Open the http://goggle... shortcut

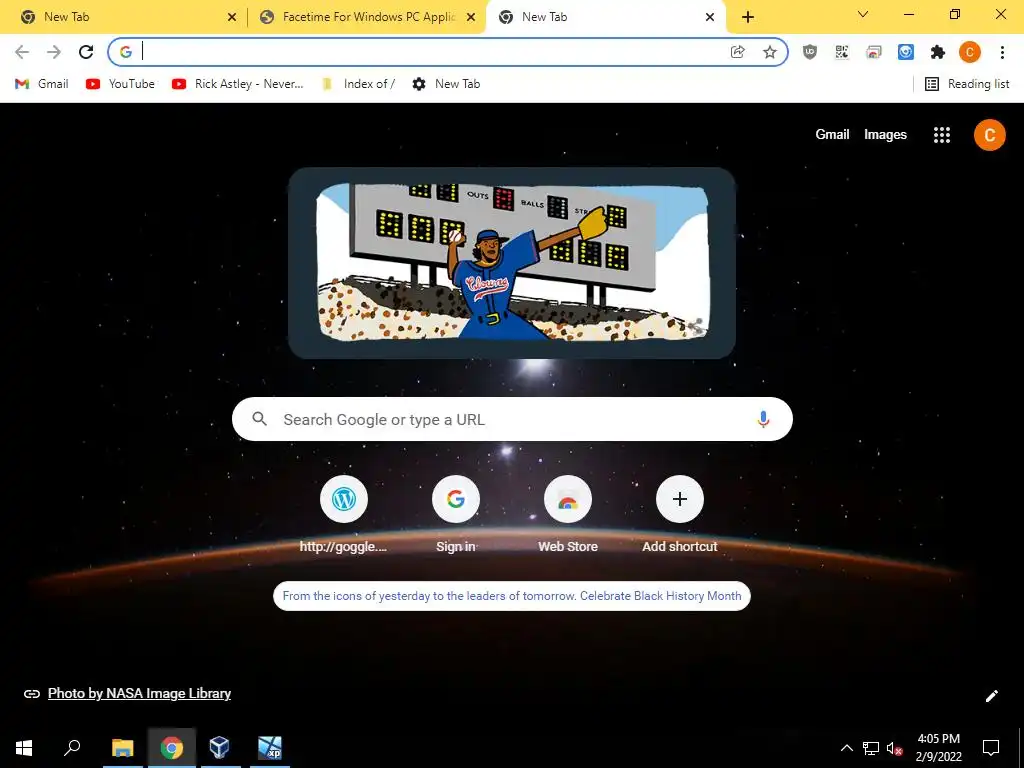tap(344, 516)
